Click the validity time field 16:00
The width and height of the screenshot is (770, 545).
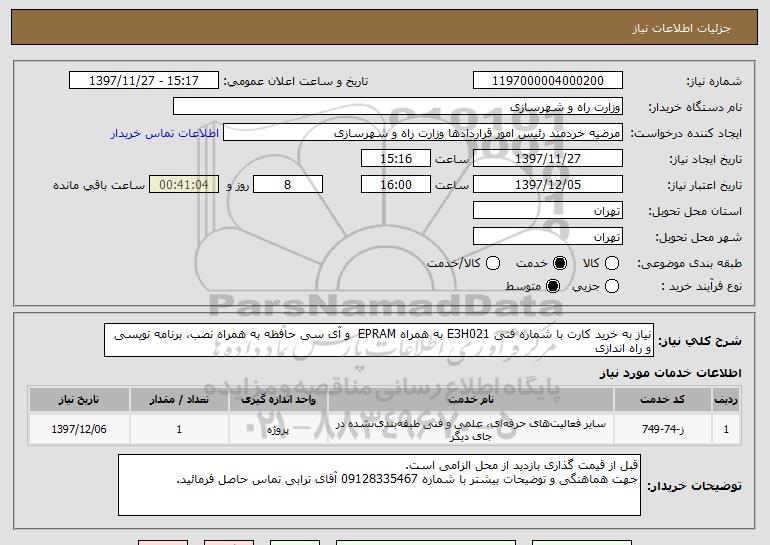pos(396,185)
